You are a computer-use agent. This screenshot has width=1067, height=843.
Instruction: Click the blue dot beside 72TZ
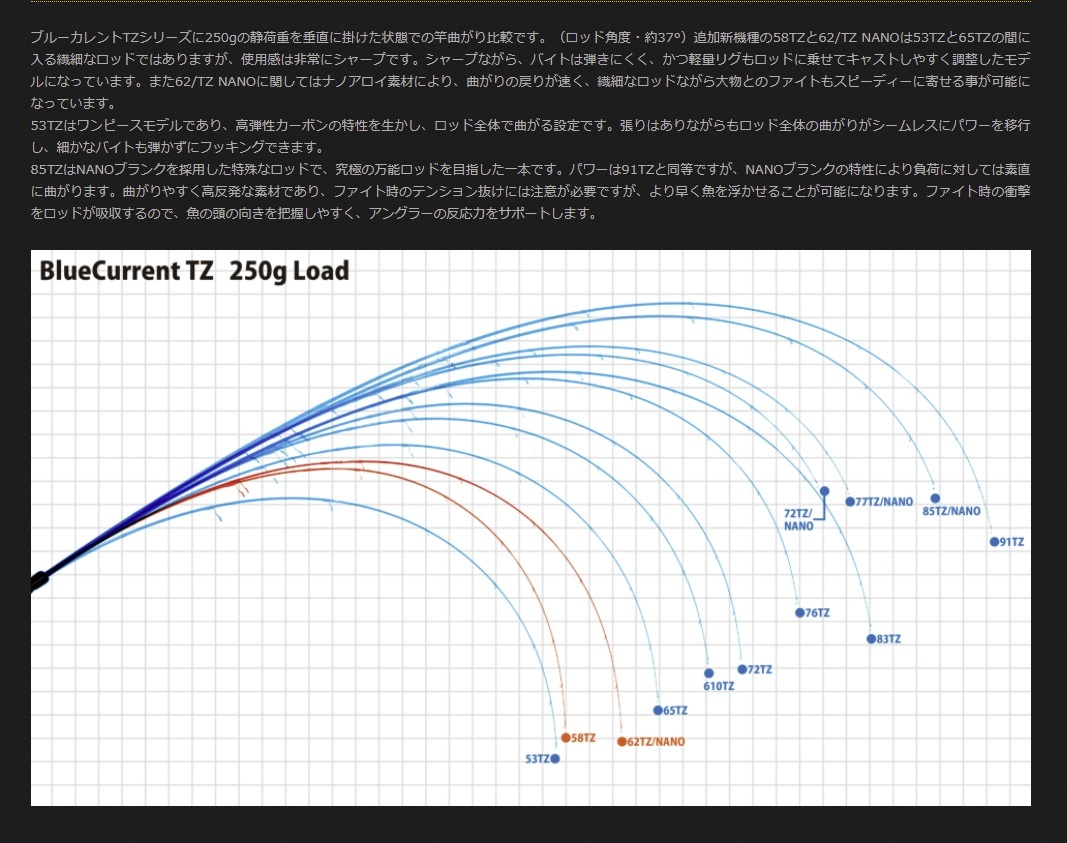coord(742,670)
